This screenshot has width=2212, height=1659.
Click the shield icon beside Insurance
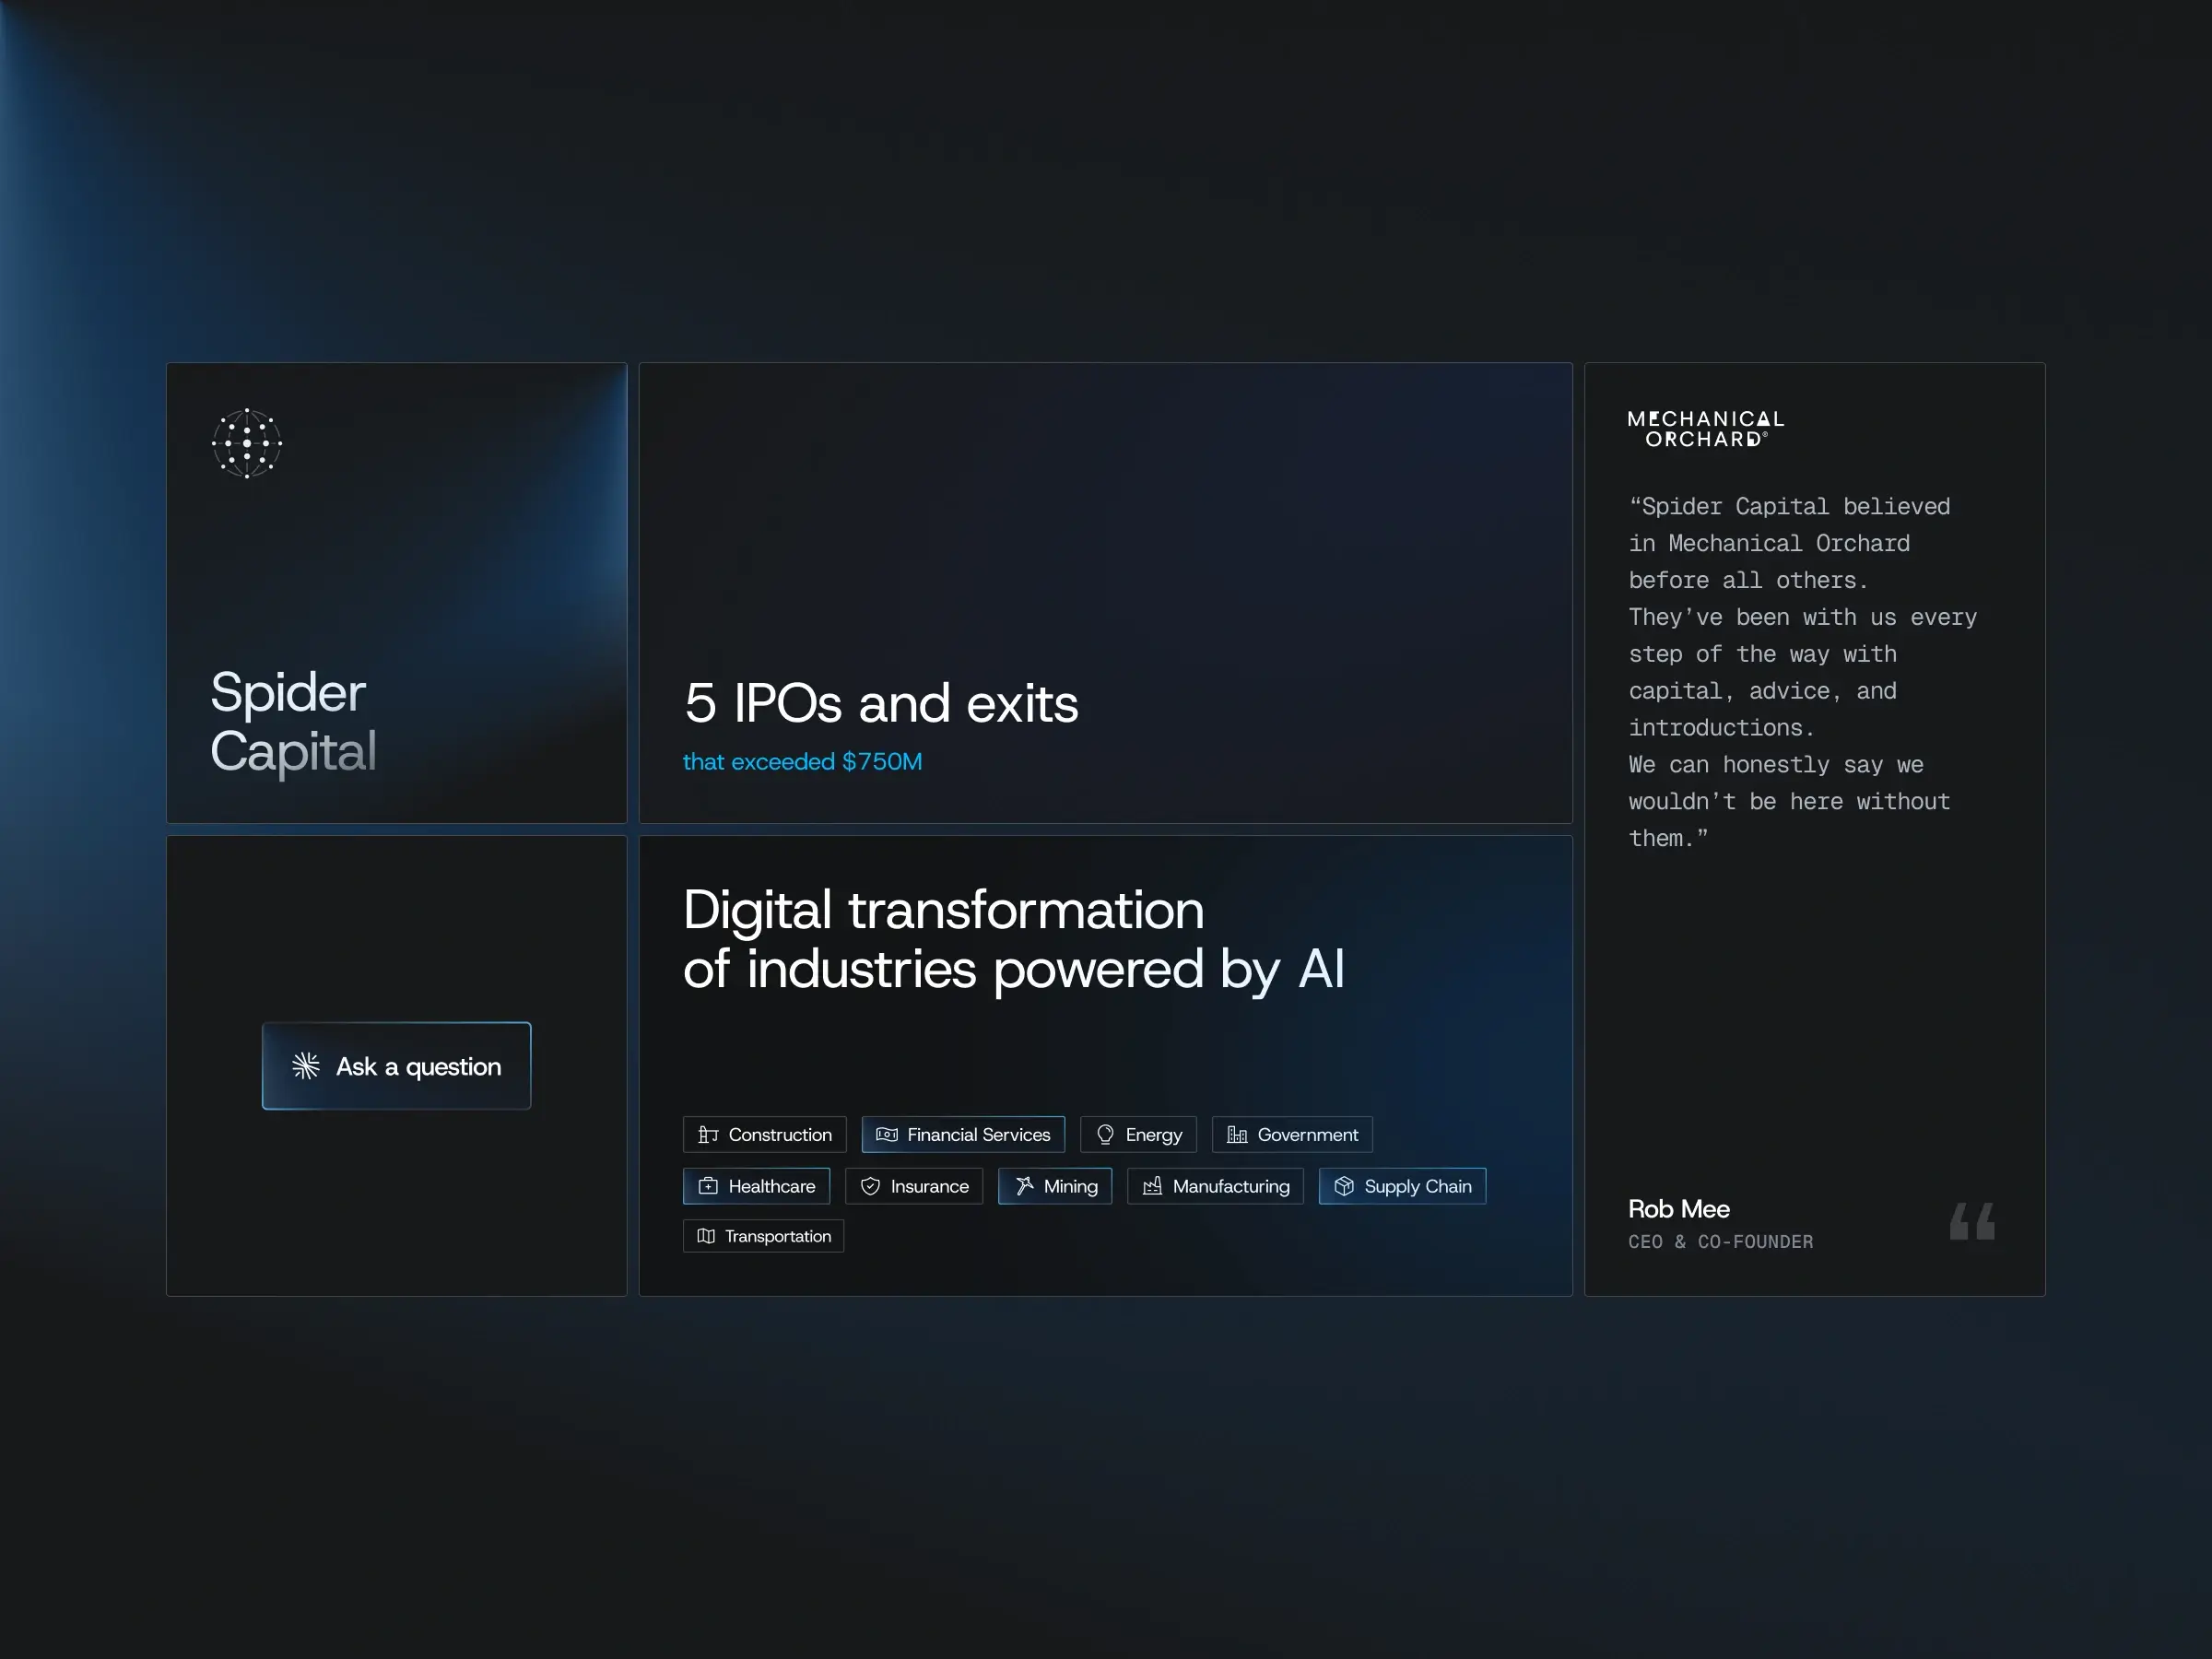point(870,1186)
